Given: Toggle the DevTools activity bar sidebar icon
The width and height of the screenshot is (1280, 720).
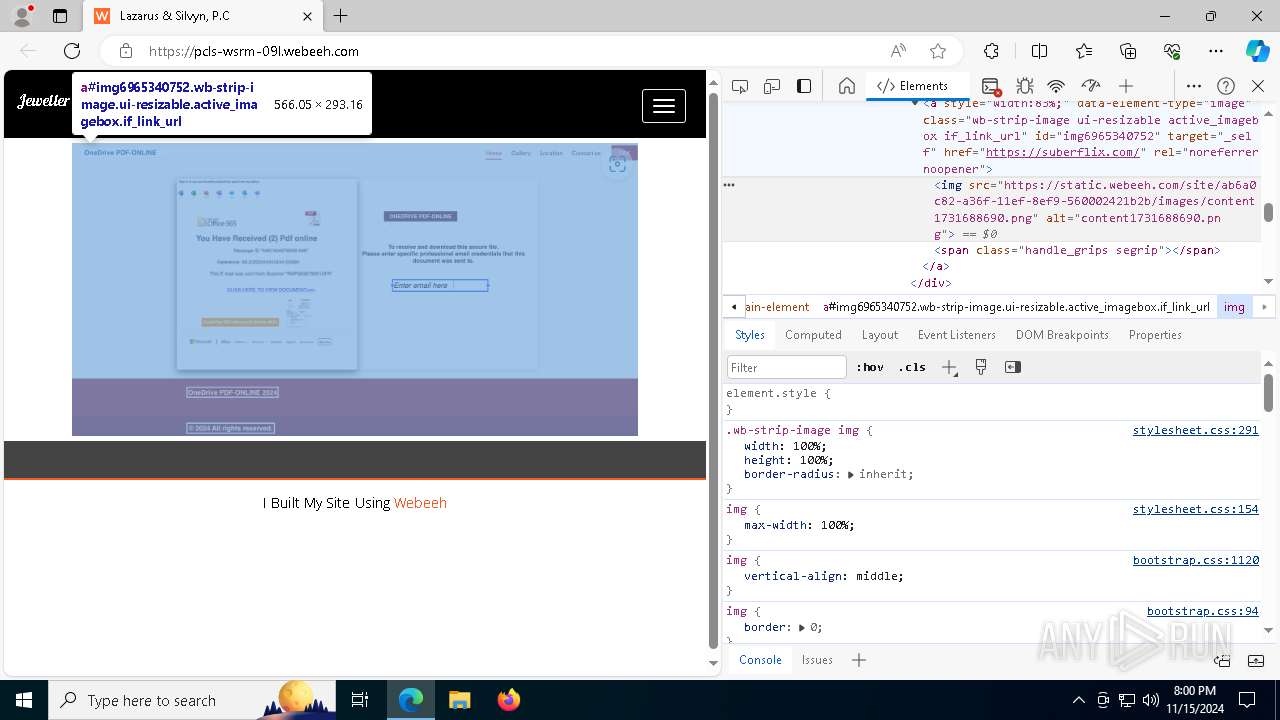Looking at the screenshot, I should tap(804, 86).
